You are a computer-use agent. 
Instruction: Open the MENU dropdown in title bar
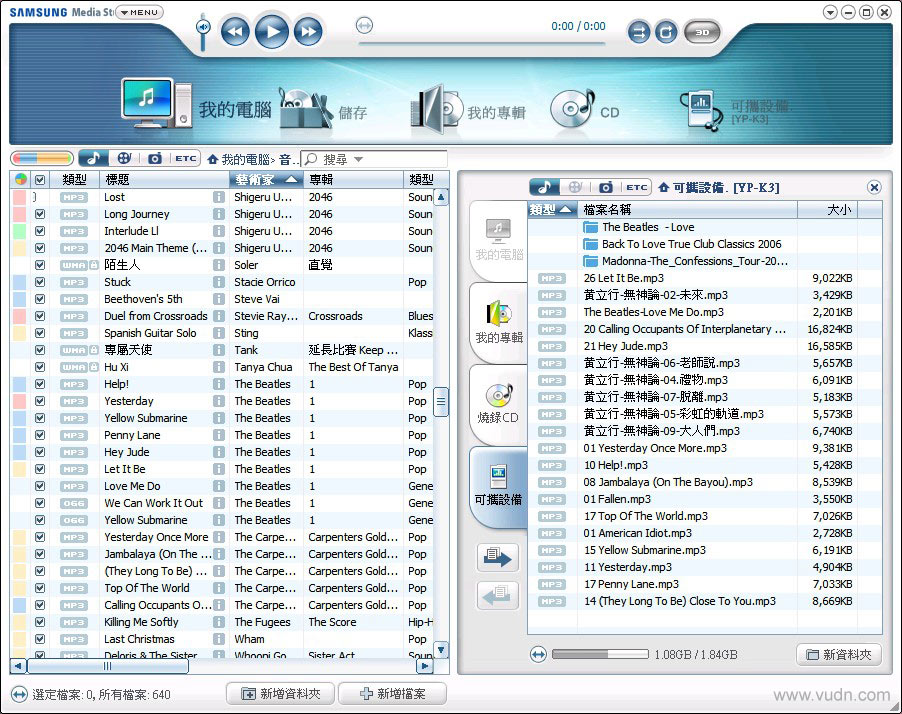click(x=140, y=12)
